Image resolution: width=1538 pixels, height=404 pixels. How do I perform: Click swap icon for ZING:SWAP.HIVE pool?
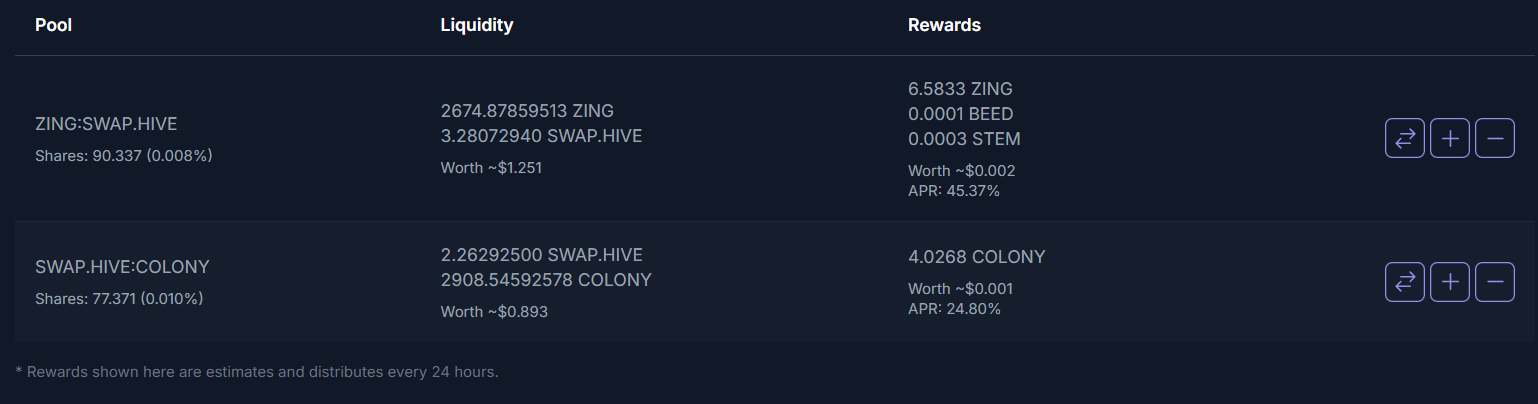[x=1404, y=138]
